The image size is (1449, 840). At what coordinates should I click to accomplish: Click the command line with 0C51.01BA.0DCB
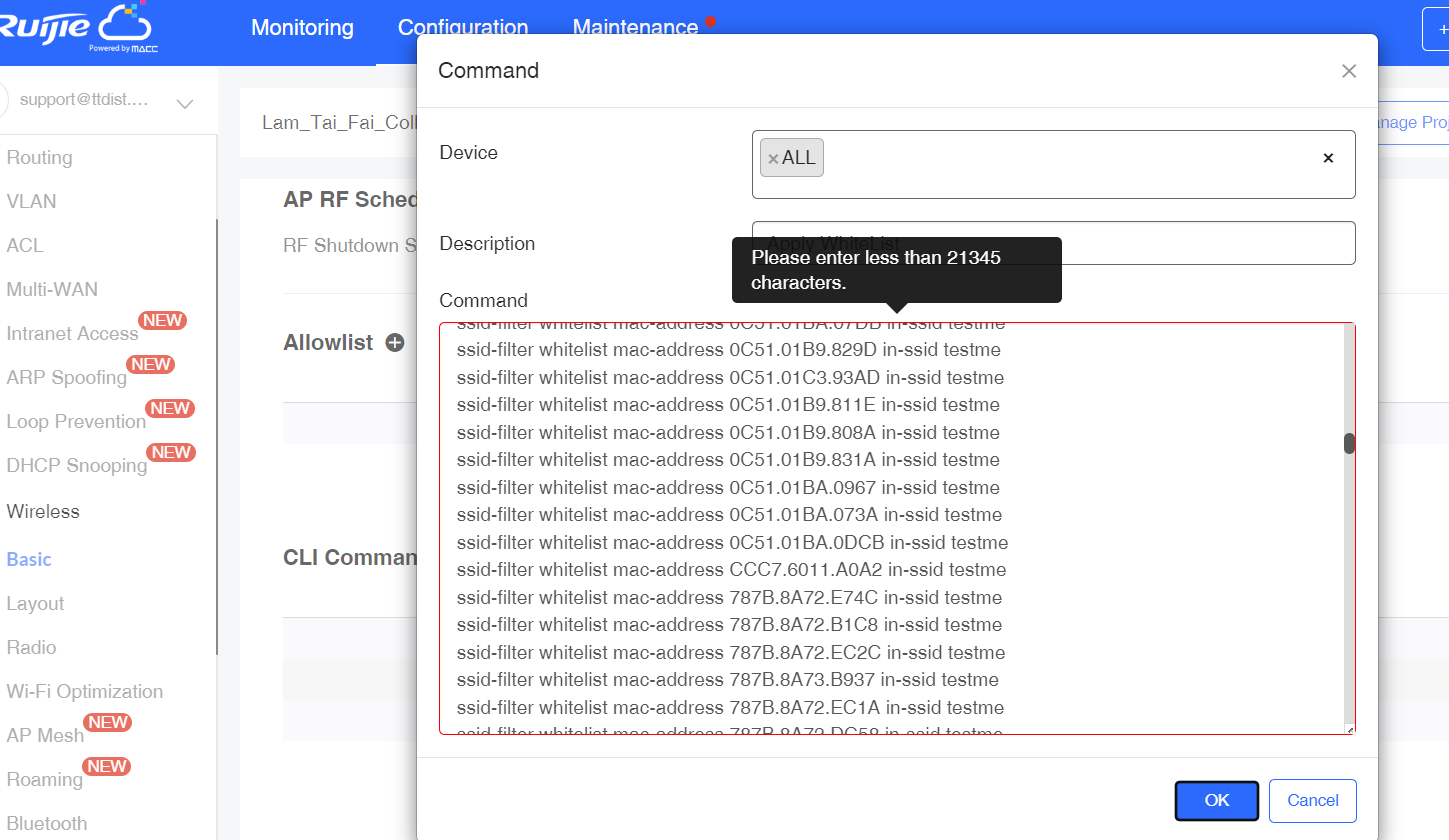pyautogui.click(x=732, y=543)
